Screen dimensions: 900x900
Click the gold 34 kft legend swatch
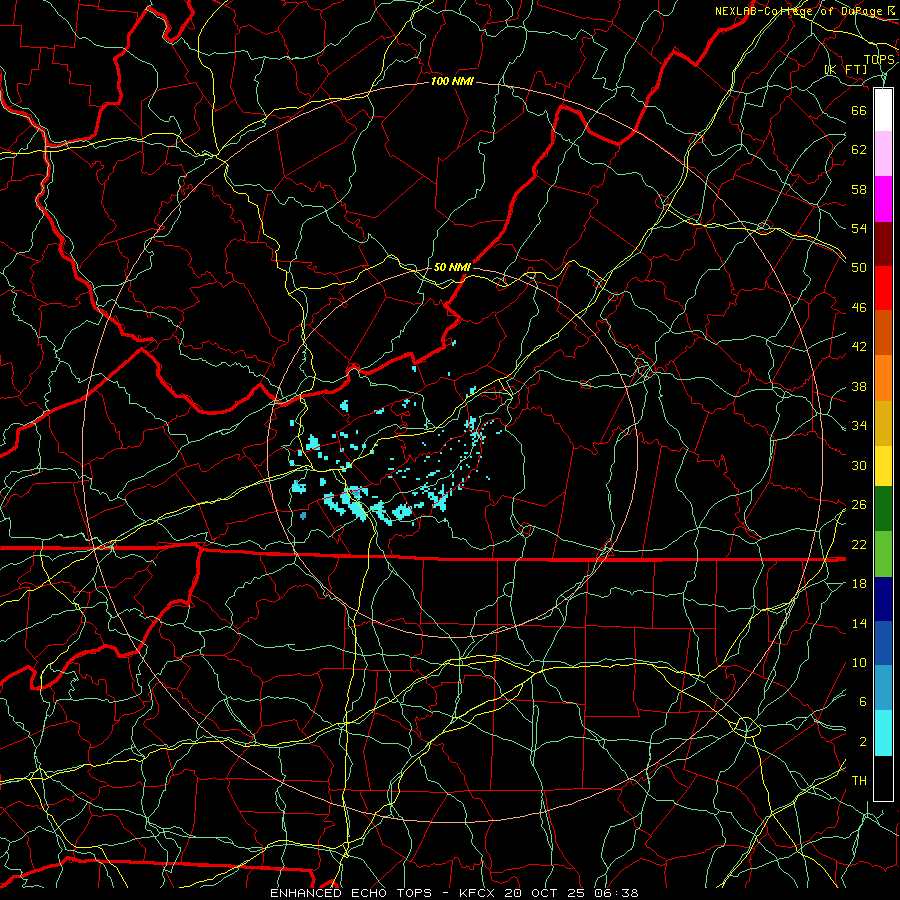click(x=883, y=423)
